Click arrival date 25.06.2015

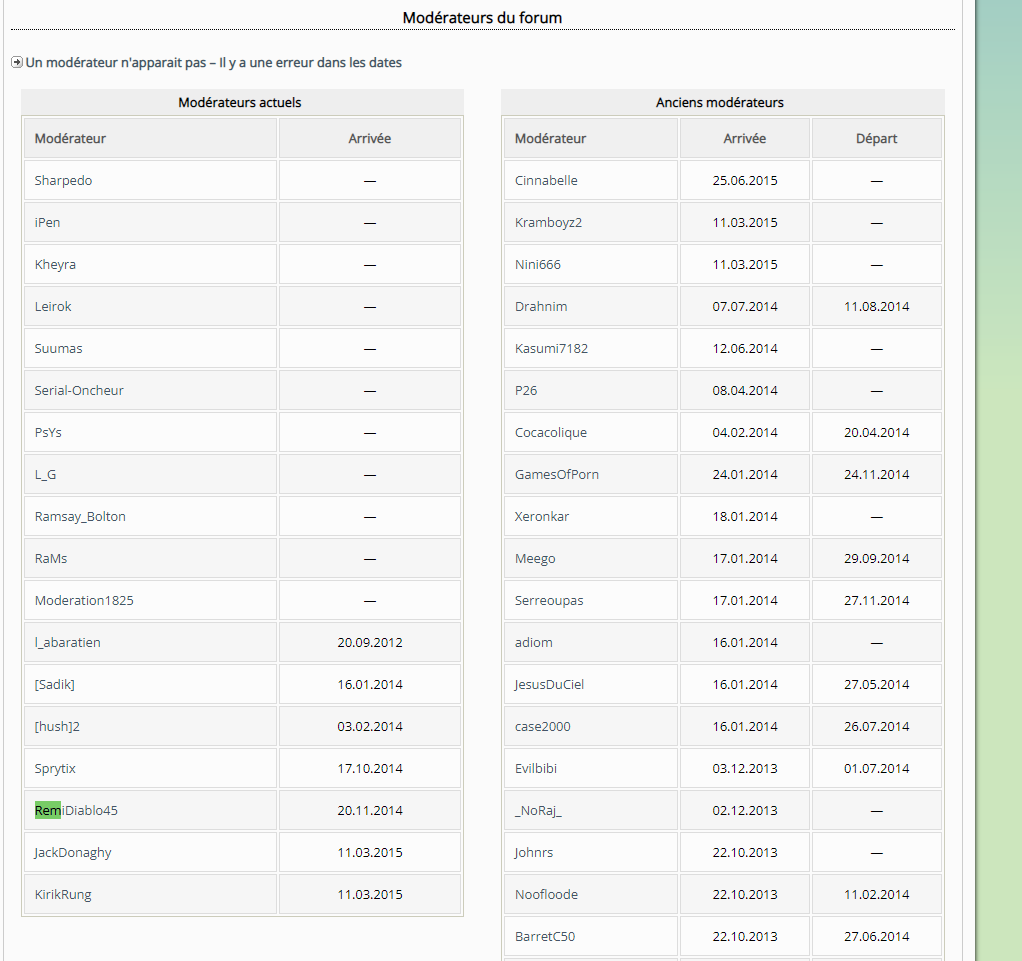(x=744, y=181)
